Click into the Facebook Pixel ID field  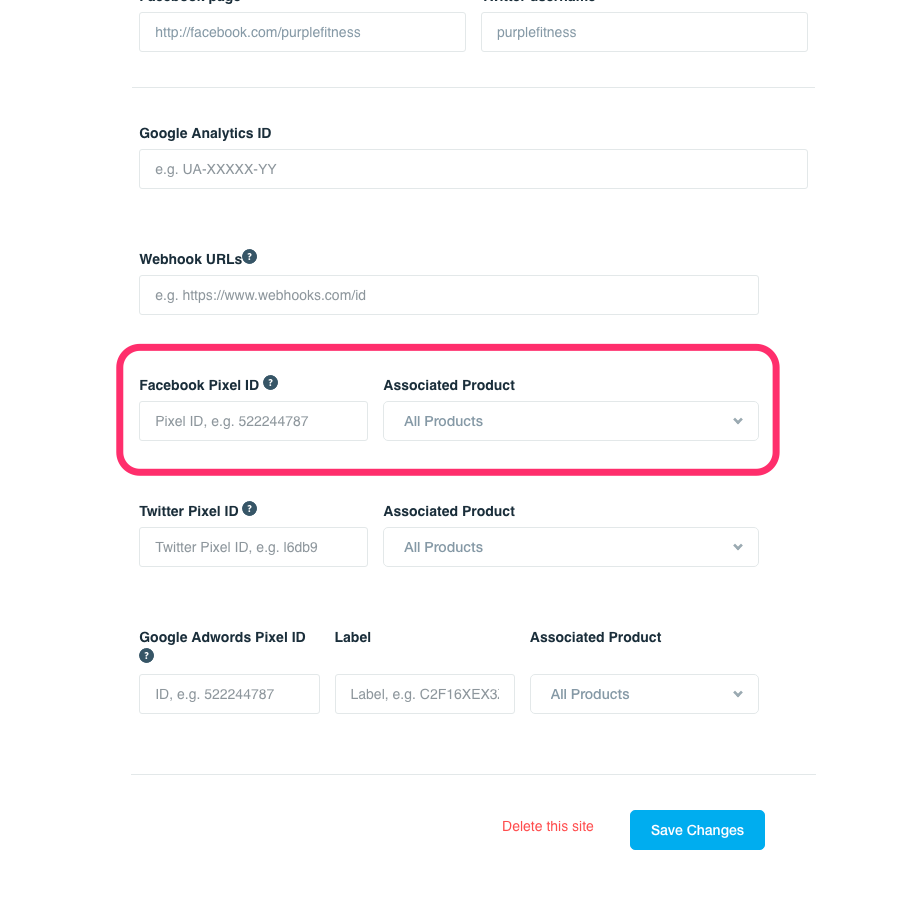253,421
